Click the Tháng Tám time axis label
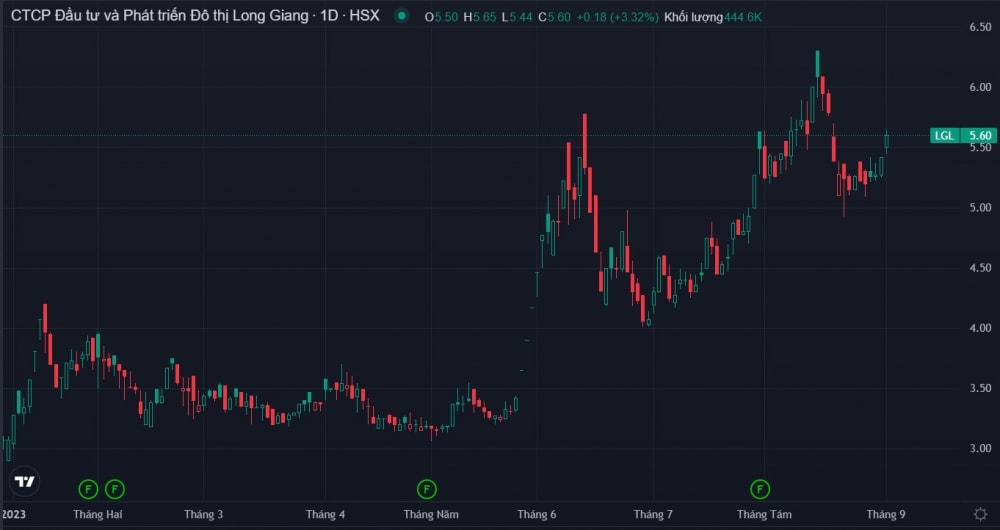This screenshot has width=1000, height=530. (764, 514)
